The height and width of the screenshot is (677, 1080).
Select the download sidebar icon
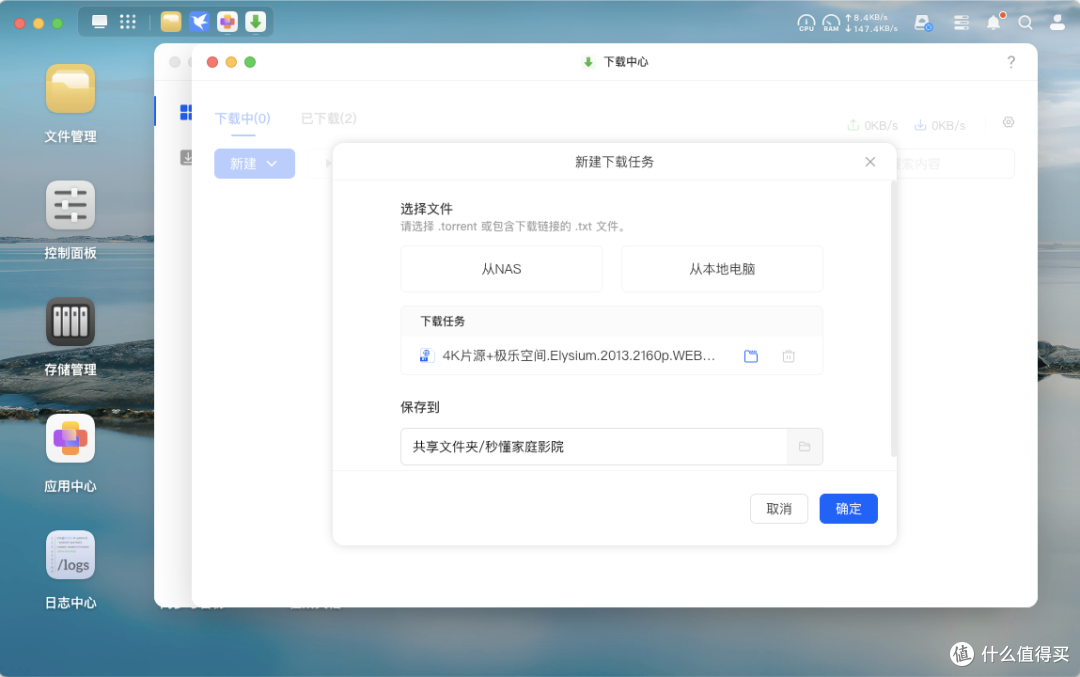click(x=186, y=158)
